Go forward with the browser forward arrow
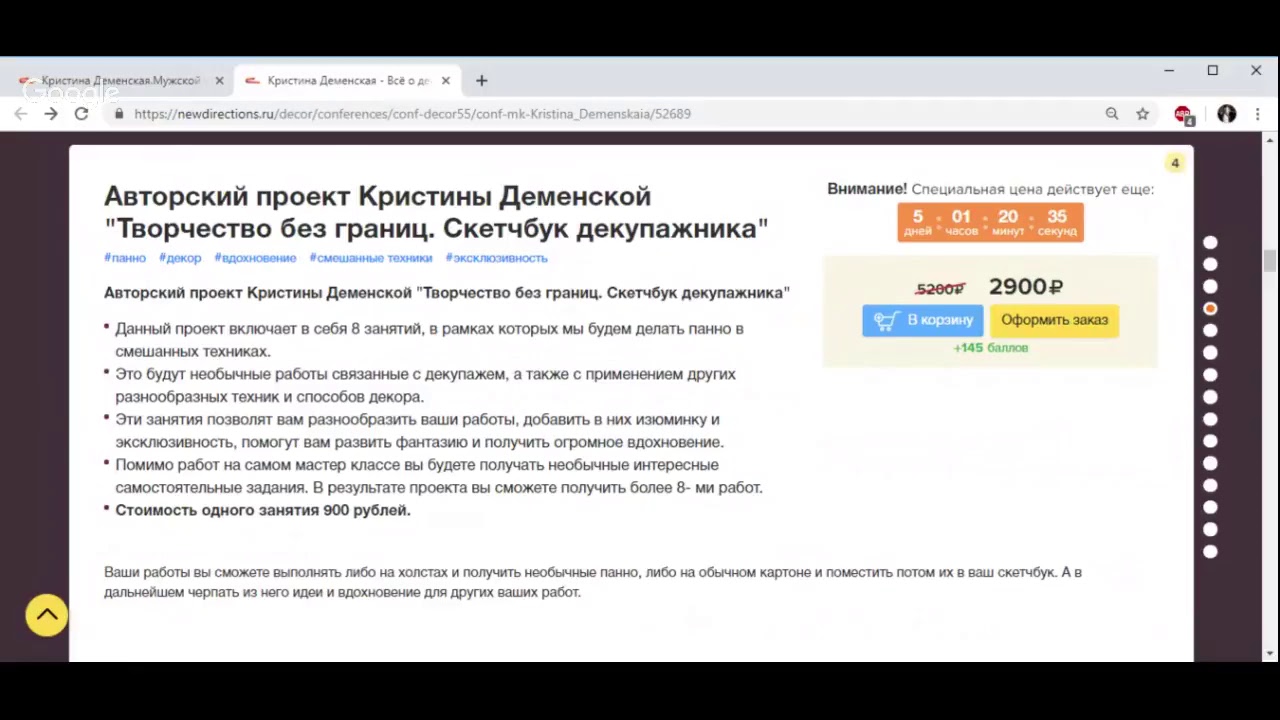Screen dimensions: 1280x720 [51, 114]
